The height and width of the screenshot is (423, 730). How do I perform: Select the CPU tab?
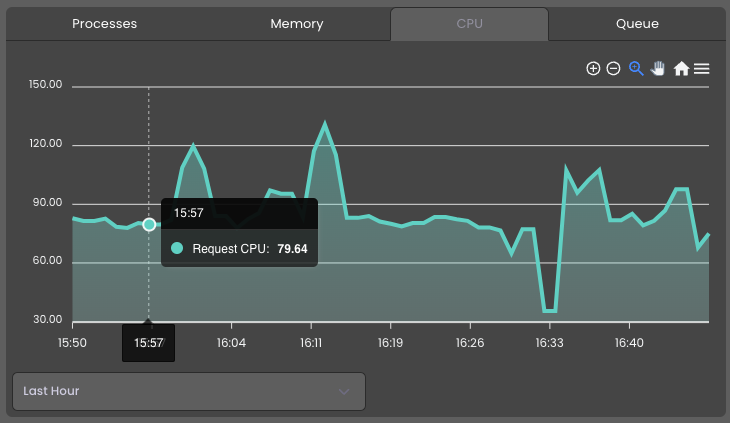[x=469, y=24]
